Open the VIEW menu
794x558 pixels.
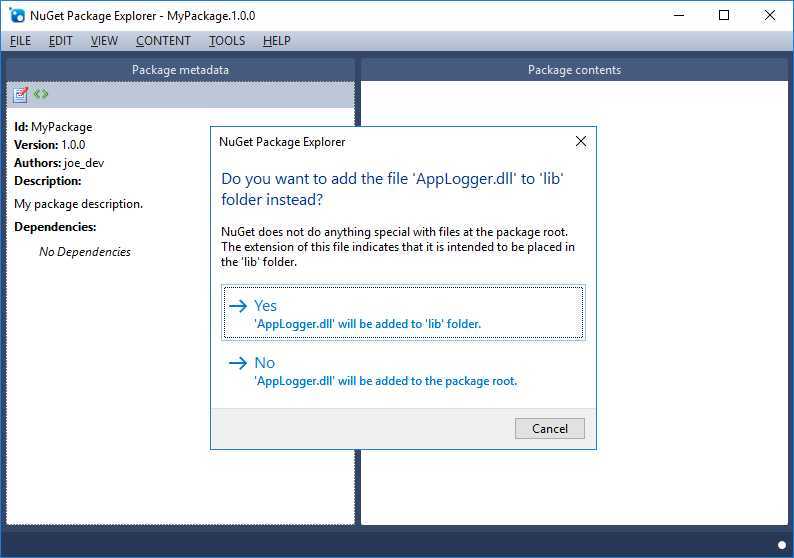(x=104, y=41)
